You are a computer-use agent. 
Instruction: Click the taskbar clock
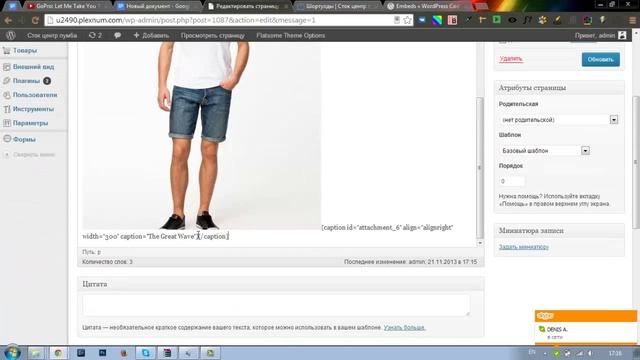(615, 353)
